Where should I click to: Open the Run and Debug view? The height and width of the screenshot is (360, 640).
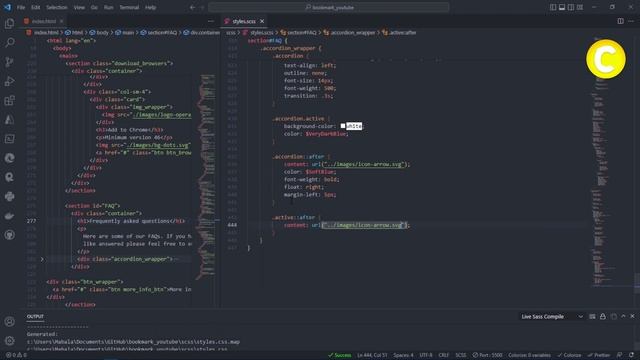coord(9,81)
